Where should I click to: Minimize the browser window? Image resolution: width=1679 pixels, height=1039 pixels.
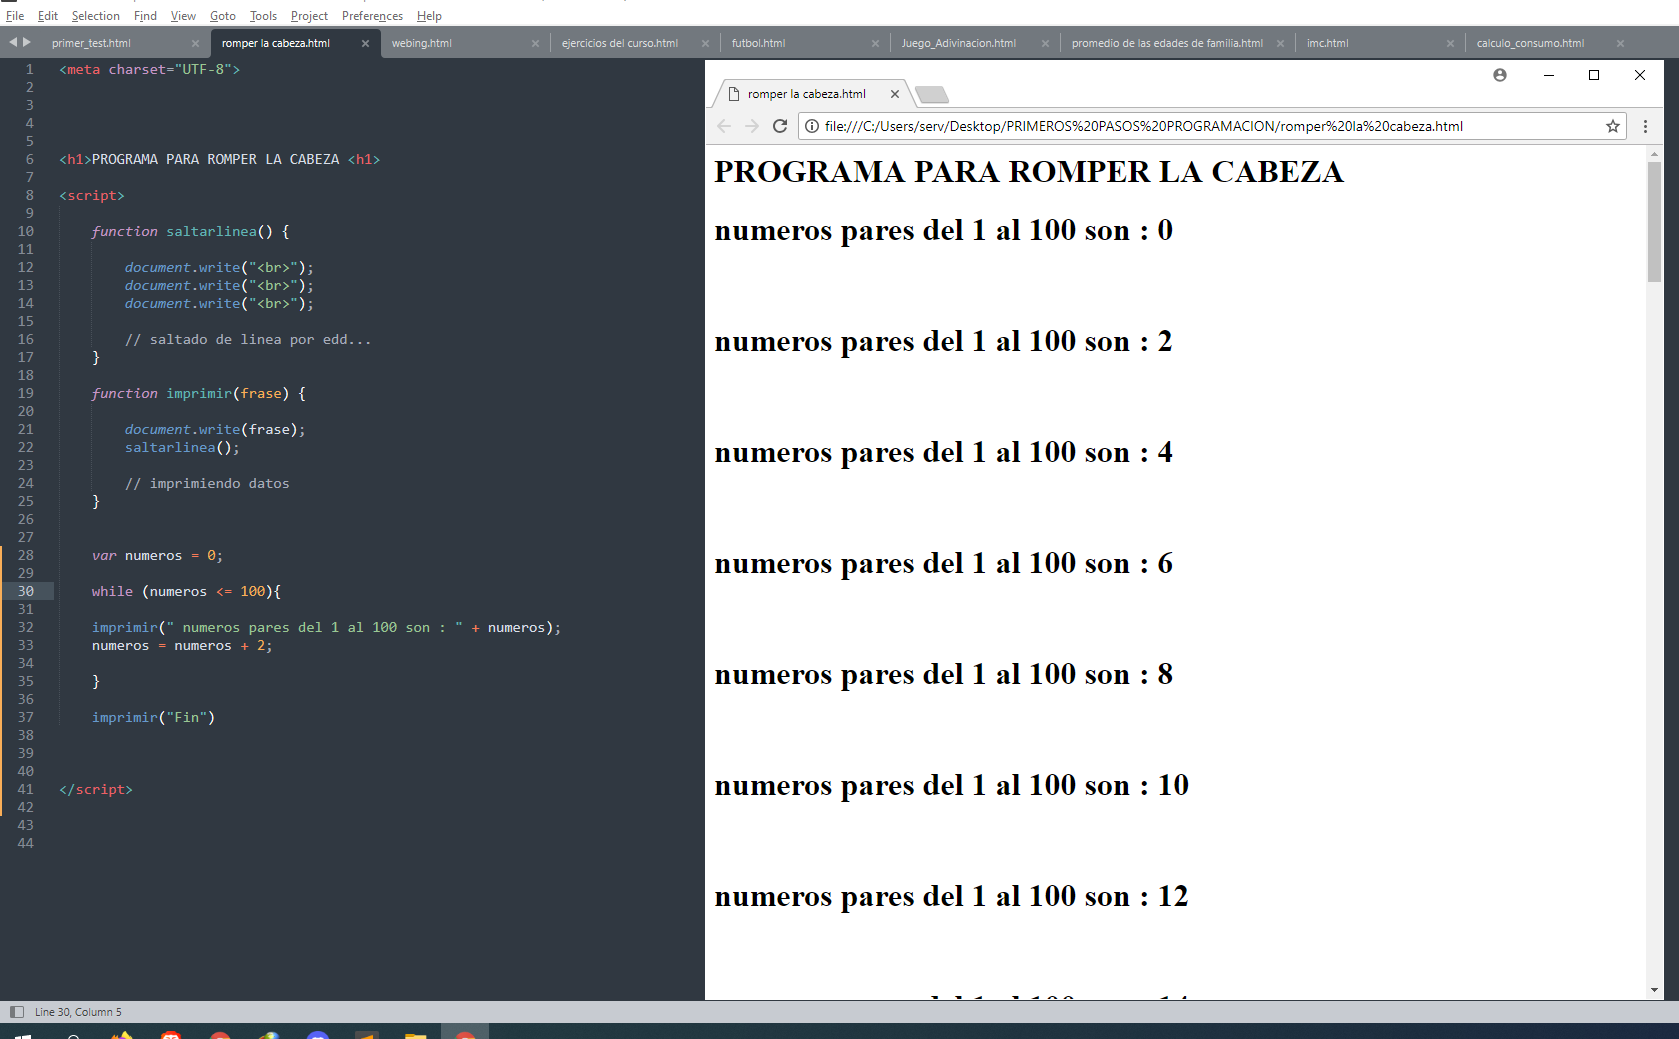1549,75
